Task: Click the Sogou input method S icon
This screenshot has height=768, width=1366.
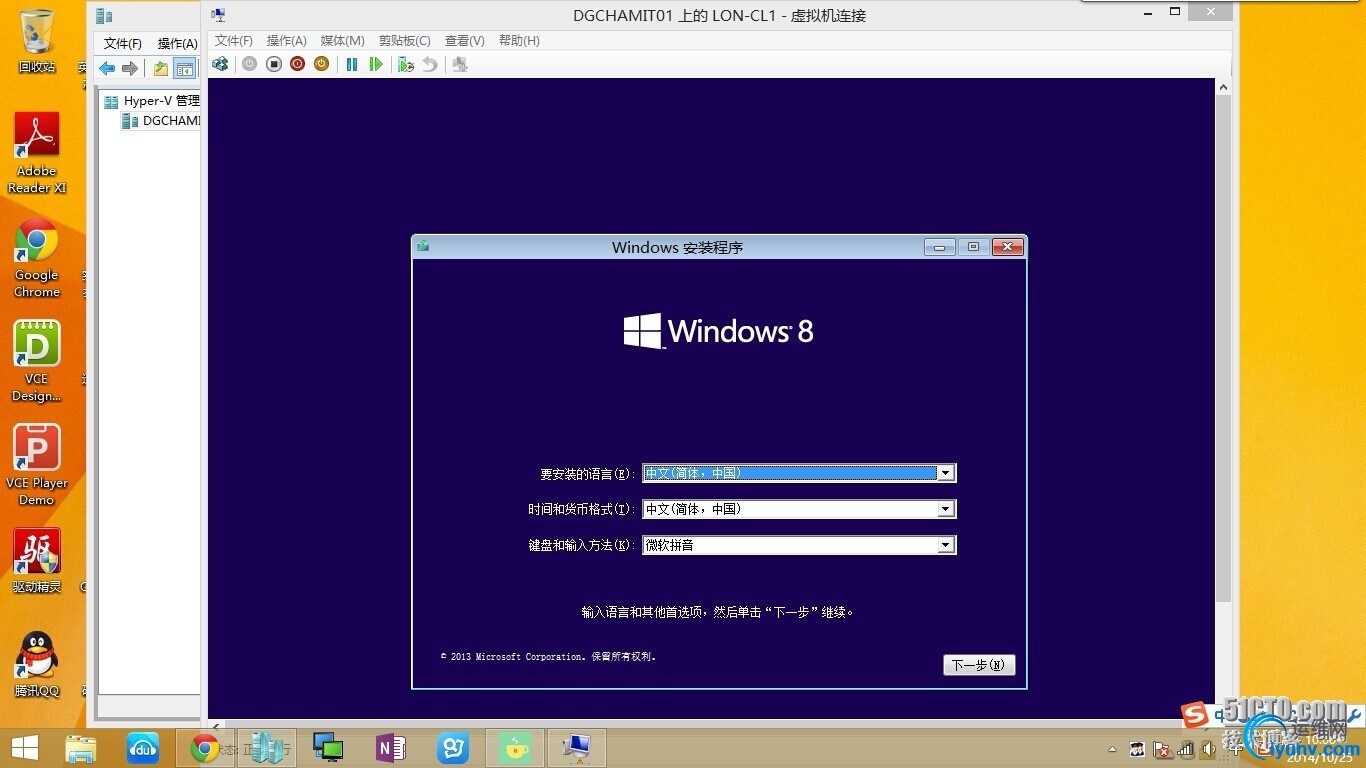Action: (1194, 715)
